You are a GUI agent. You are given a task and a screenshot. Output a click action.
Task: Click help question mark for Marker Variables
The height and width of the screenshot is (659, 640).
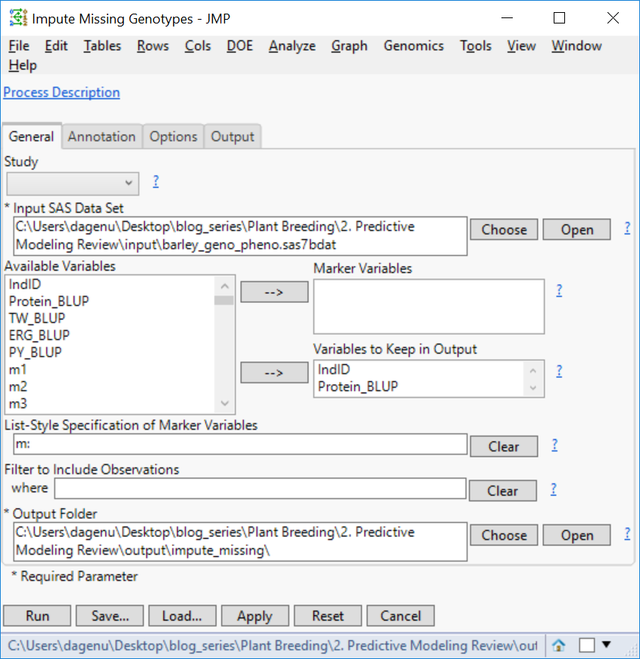click(559, 290)
